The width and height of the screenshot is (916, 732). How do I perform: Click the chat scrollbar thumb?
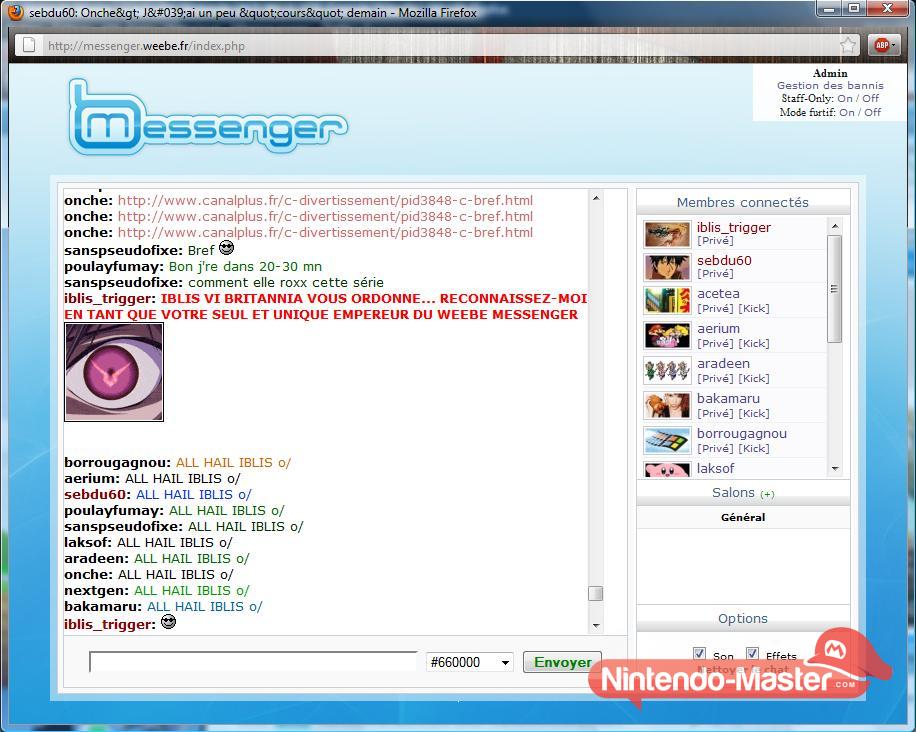[x=596, y=593]
